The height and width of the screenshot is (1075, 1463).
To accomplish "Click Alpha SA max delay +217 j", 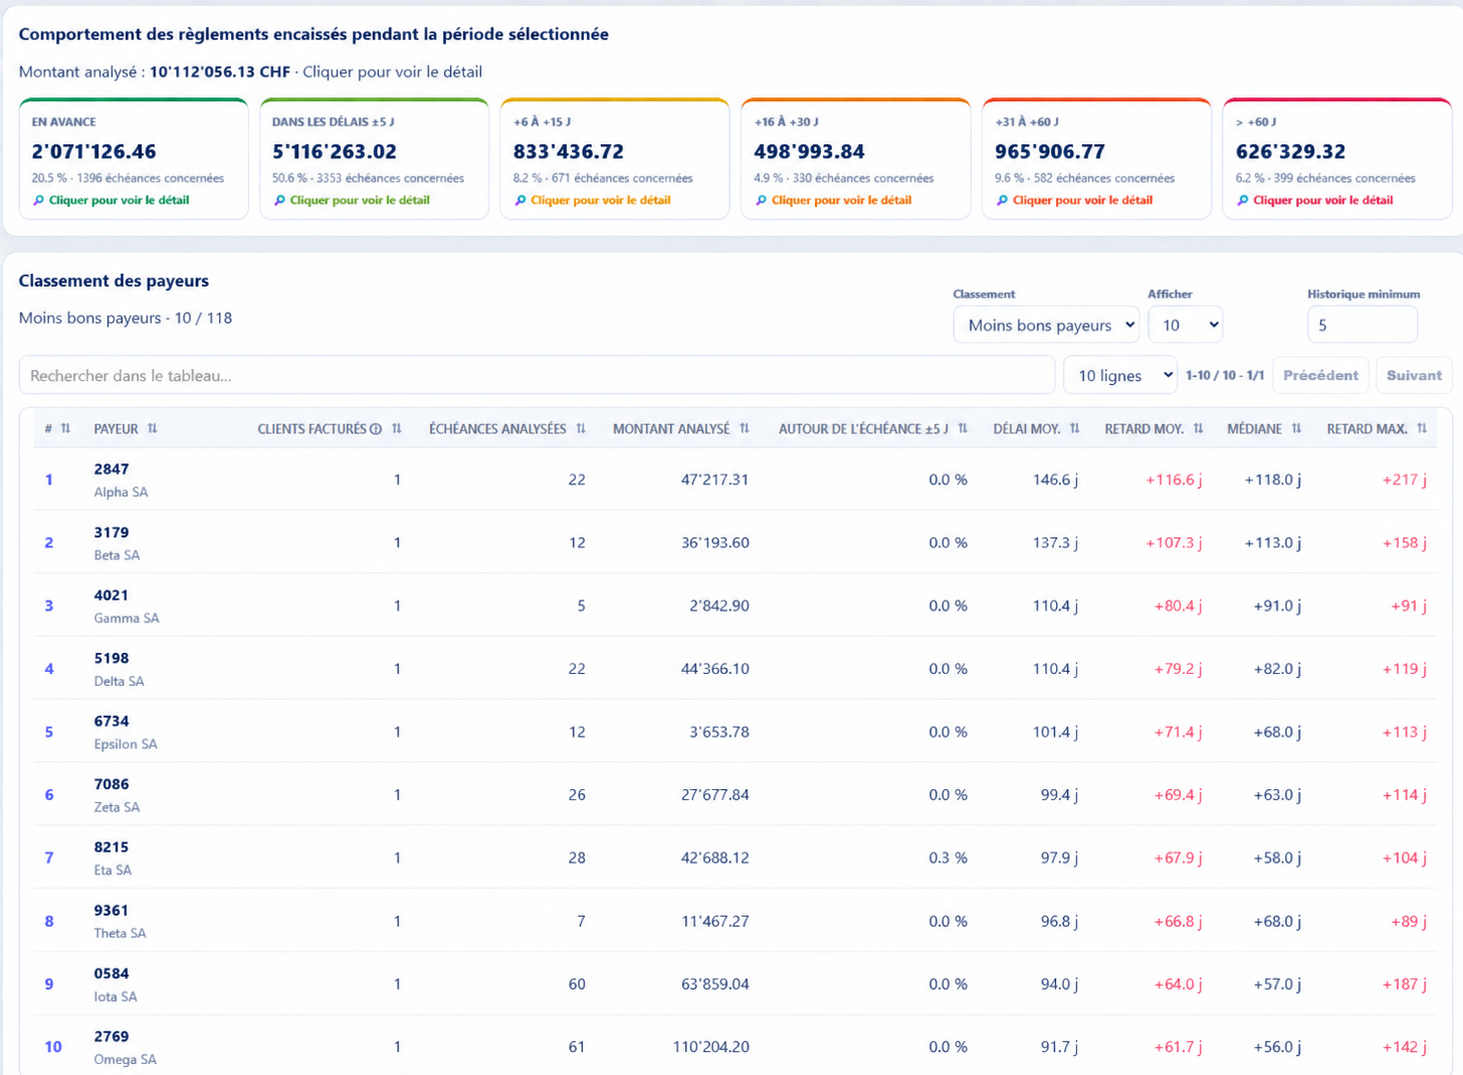I will click(x=1404, y=479).
